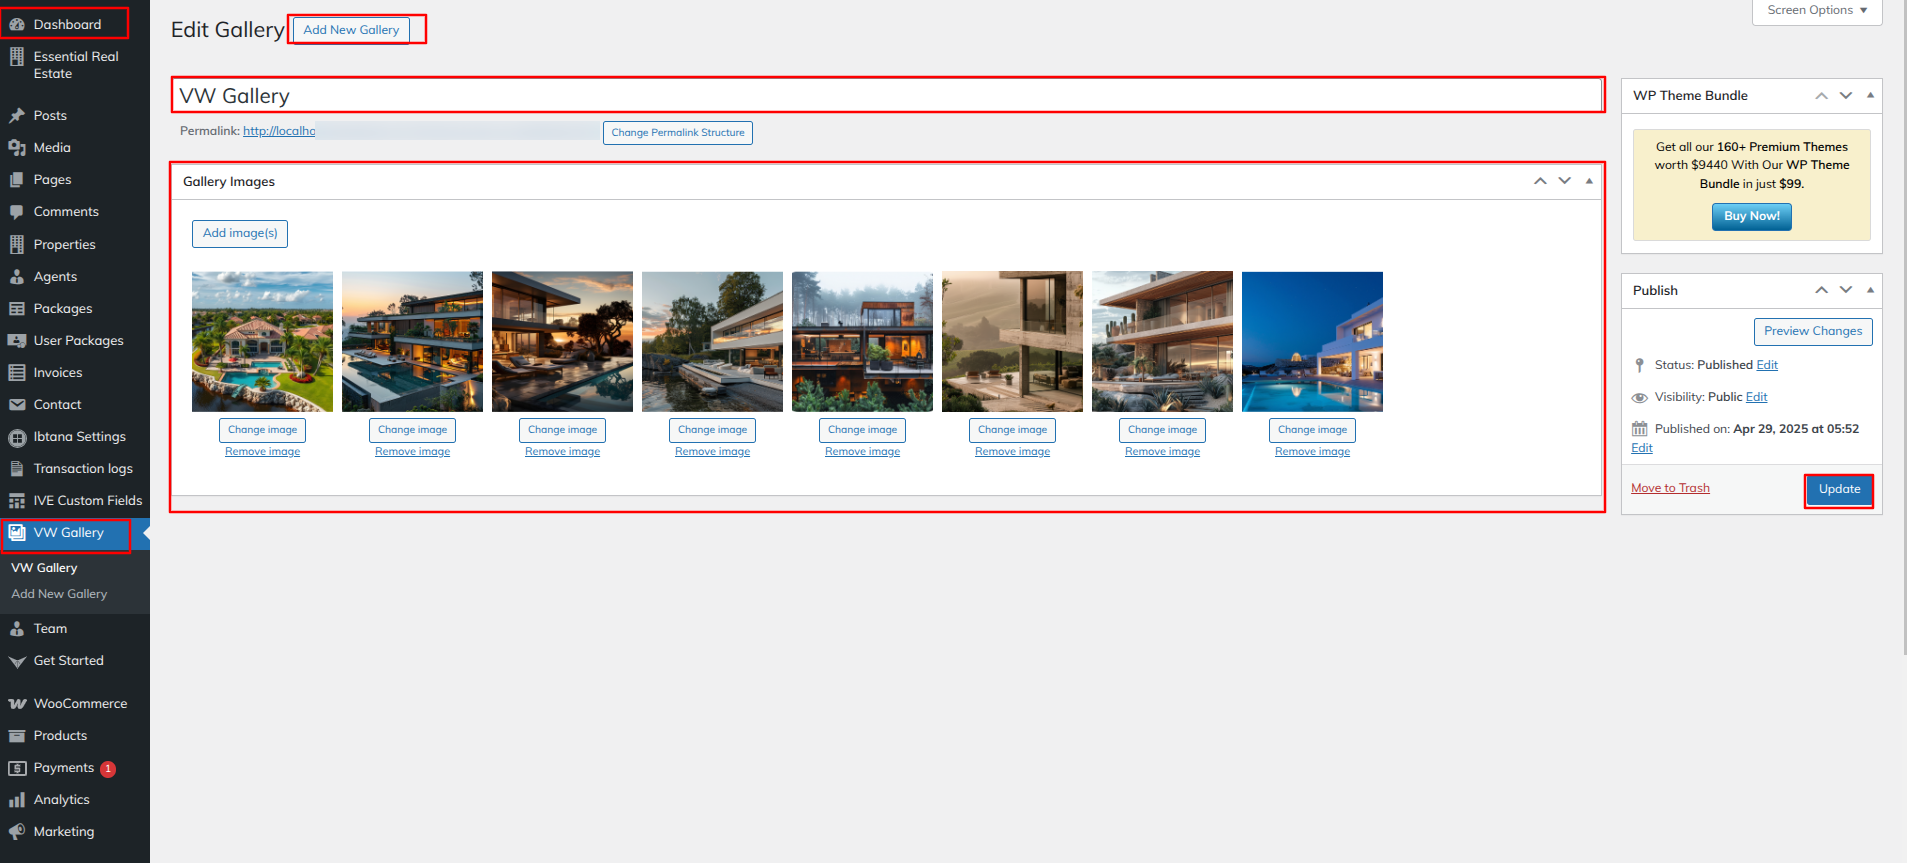Click the Payments dollar icon
Screen dimensions: 1907x863
pos(17,768)
